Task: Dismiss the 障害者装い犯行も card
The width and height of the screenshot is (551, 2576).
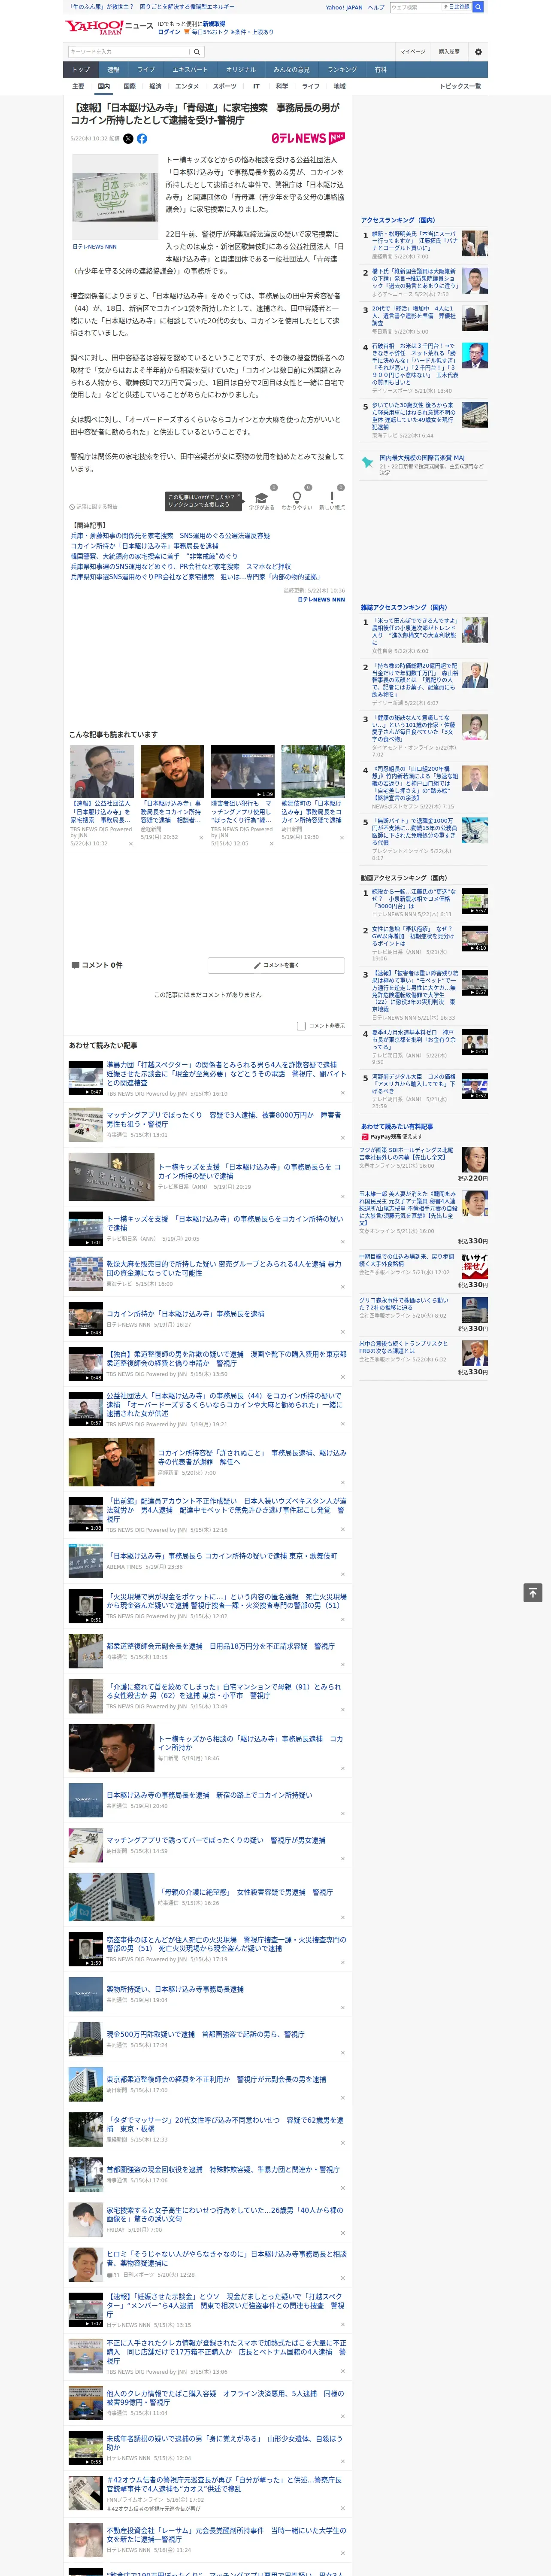Action: point(271,844)
